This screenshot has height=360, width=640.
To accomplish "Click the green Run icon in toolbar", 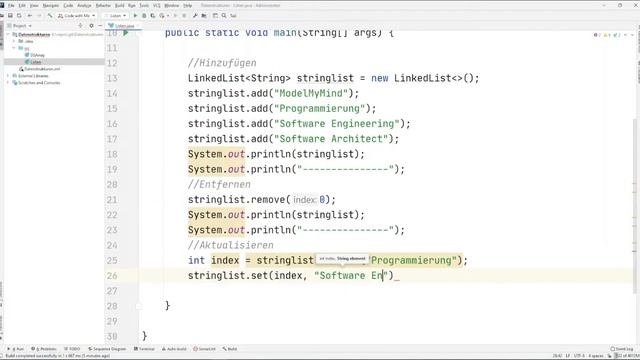I will click(x=136, y=16).
